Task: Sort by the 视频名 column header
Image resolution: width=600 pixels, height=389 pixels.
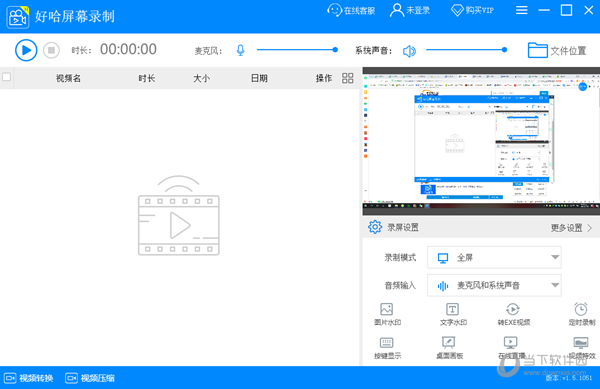Action: click(68, 78)
